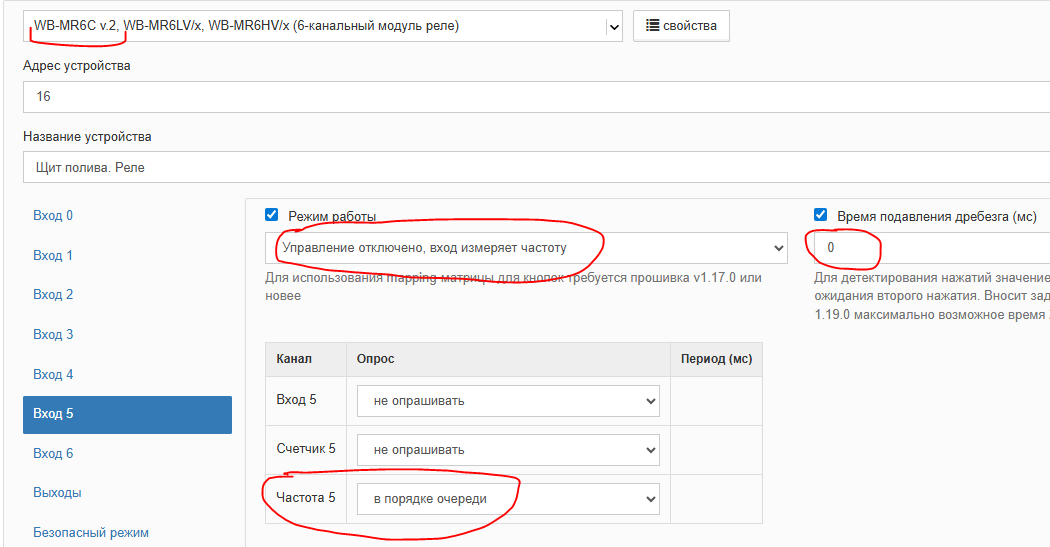The width and height of the screenshot is (1050, 547).
Task: Open the Выходы section
Action: coord(57,493)
